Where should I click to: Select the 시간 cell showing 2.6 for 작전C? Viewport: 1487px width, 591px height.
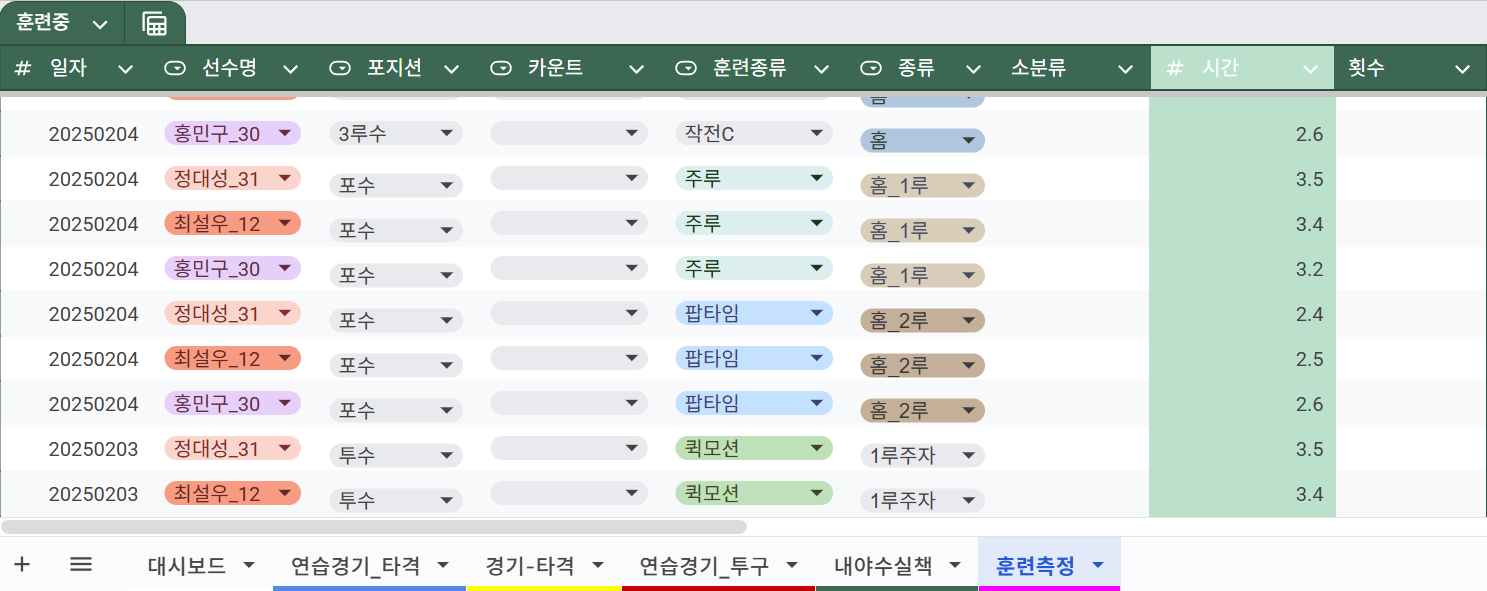(x=1242, y=134)
